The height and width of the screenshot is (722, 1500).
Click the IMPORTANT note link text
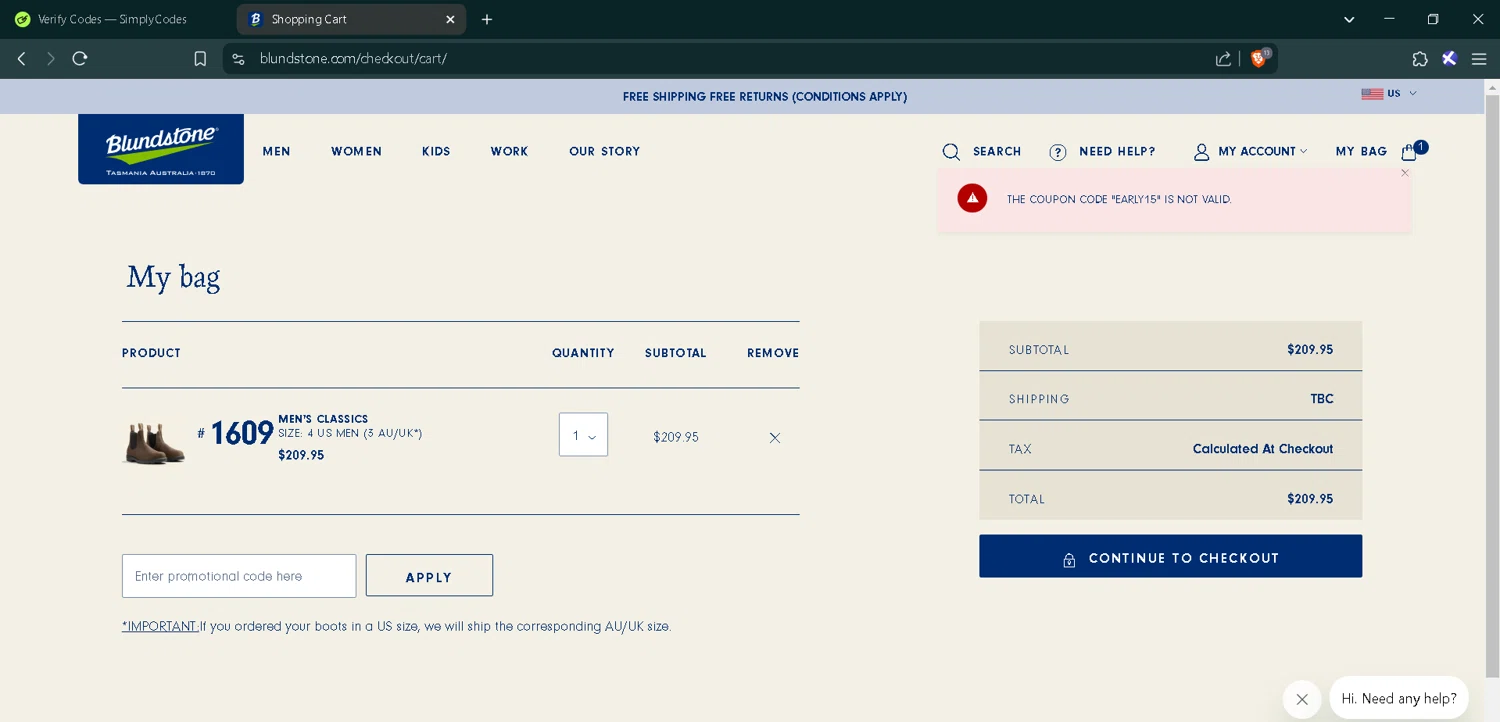(160, 627)
